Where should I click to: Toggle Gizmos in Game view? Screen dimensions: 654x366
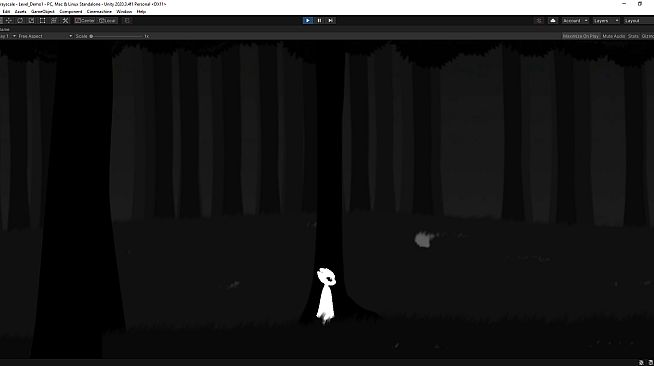click(x=648, y=36)
